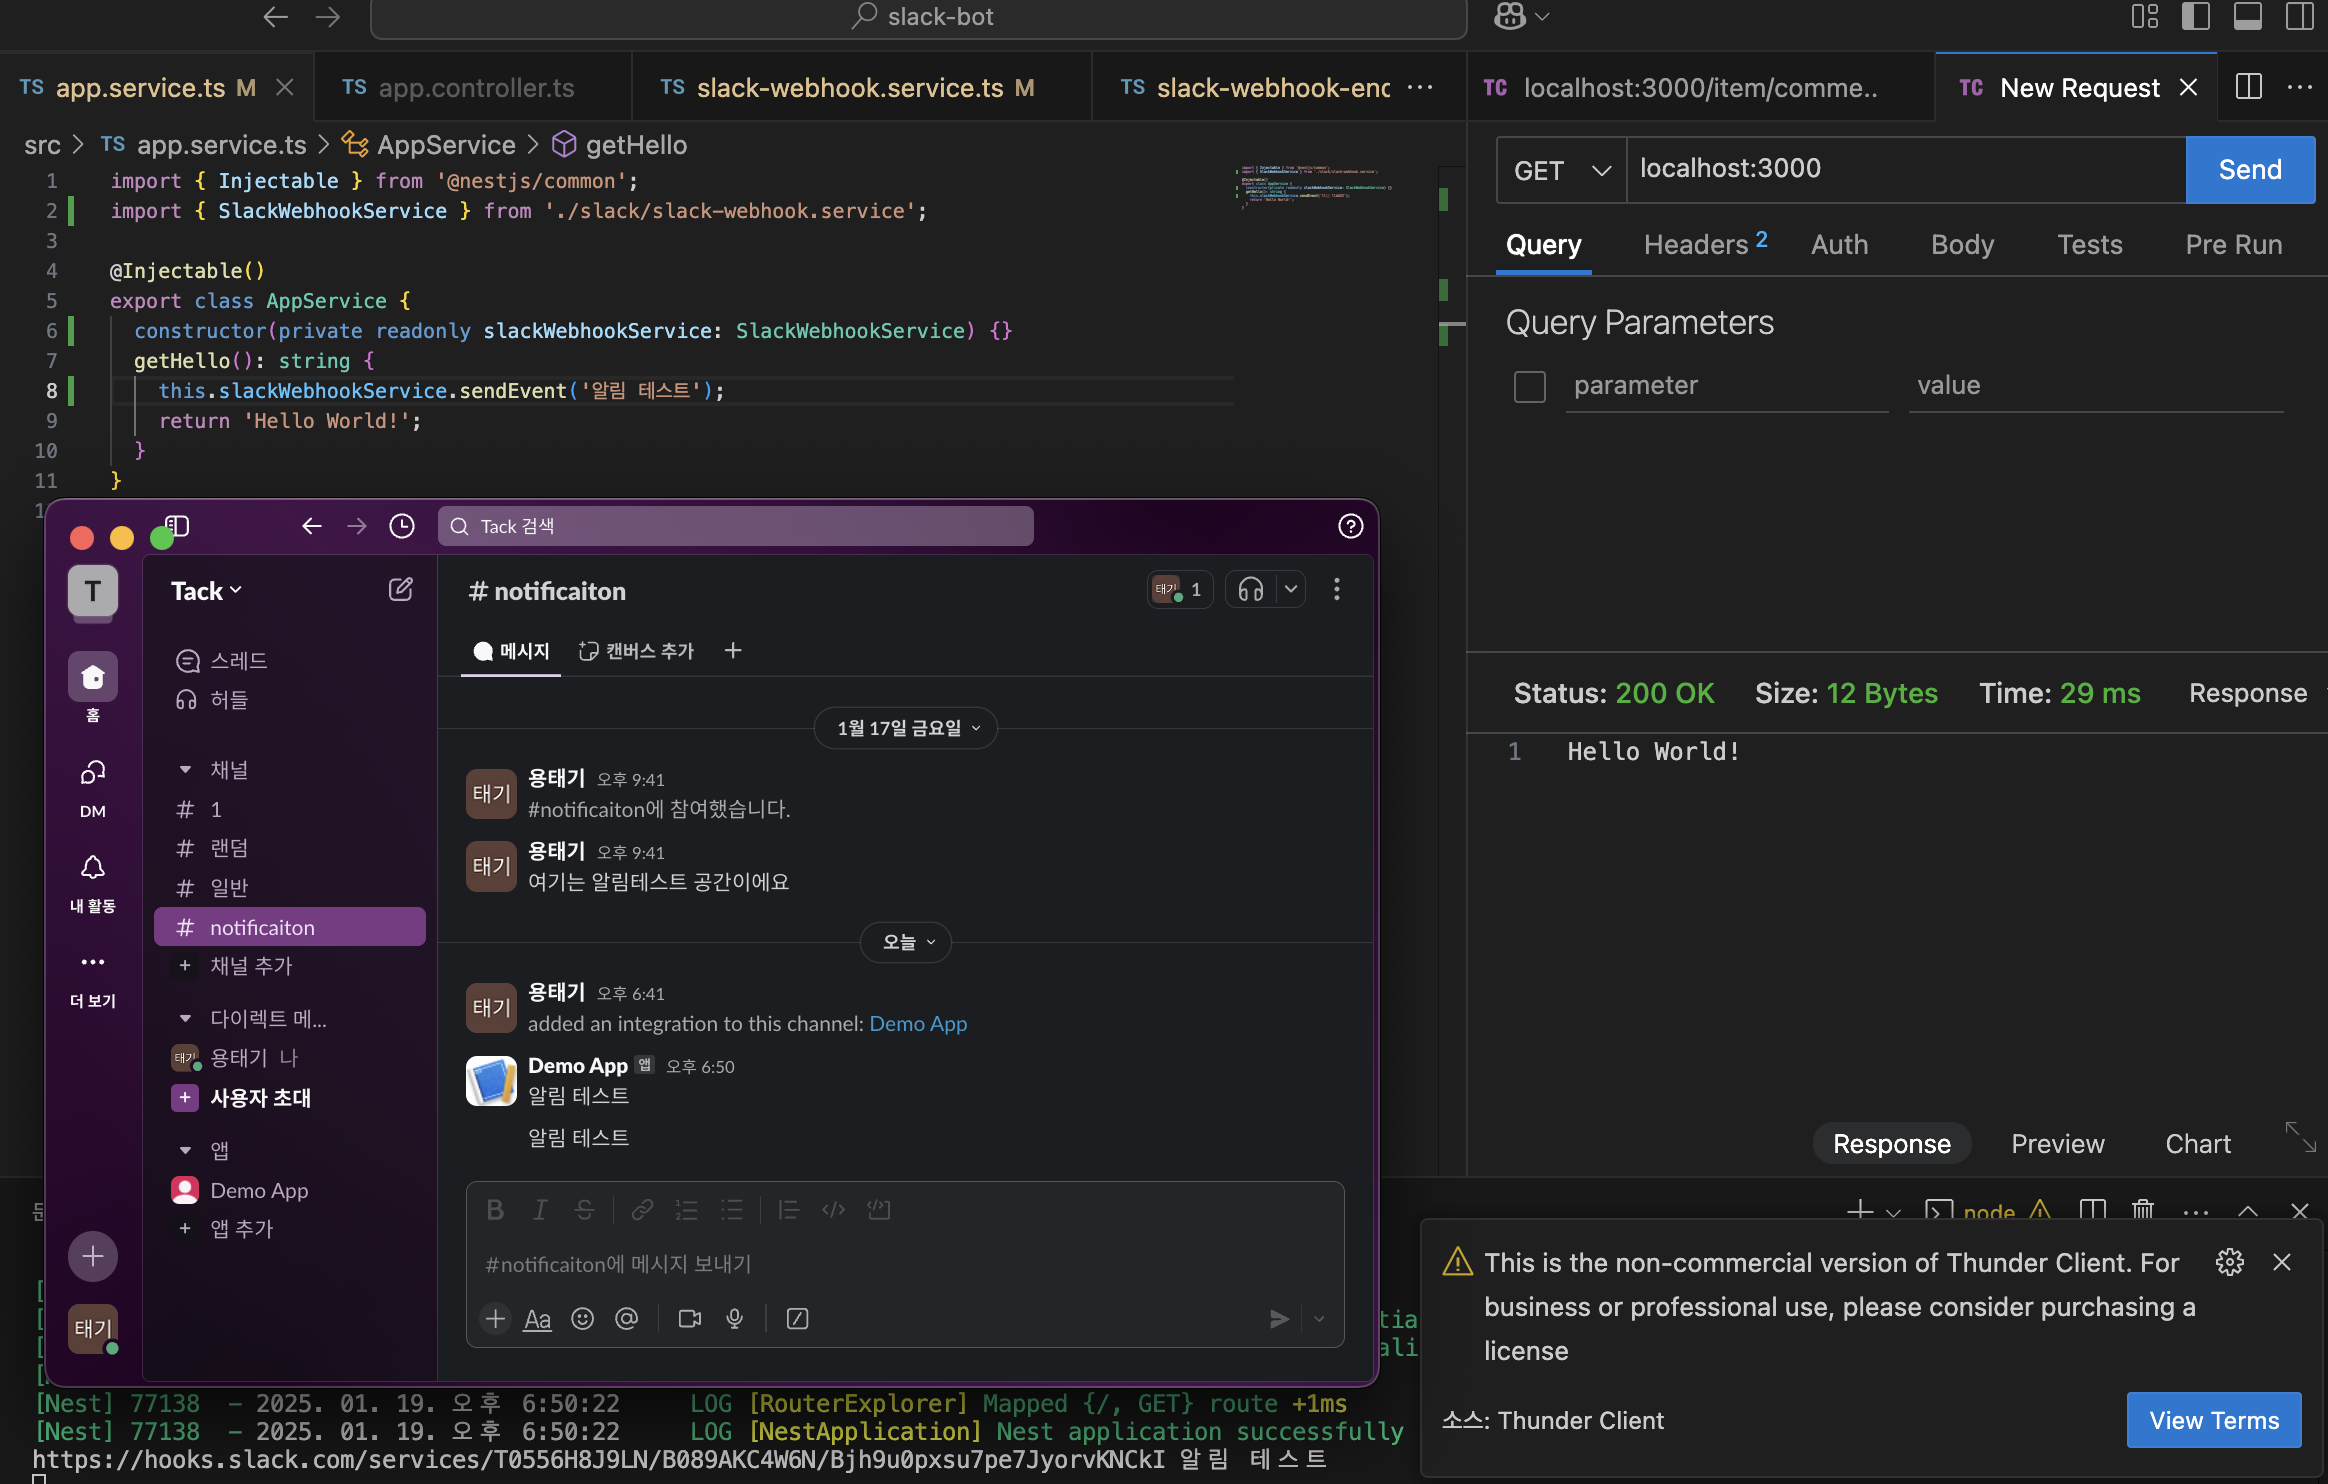
Task: Open 일반 channel in sidebar
Action: [x=229, y=887]
